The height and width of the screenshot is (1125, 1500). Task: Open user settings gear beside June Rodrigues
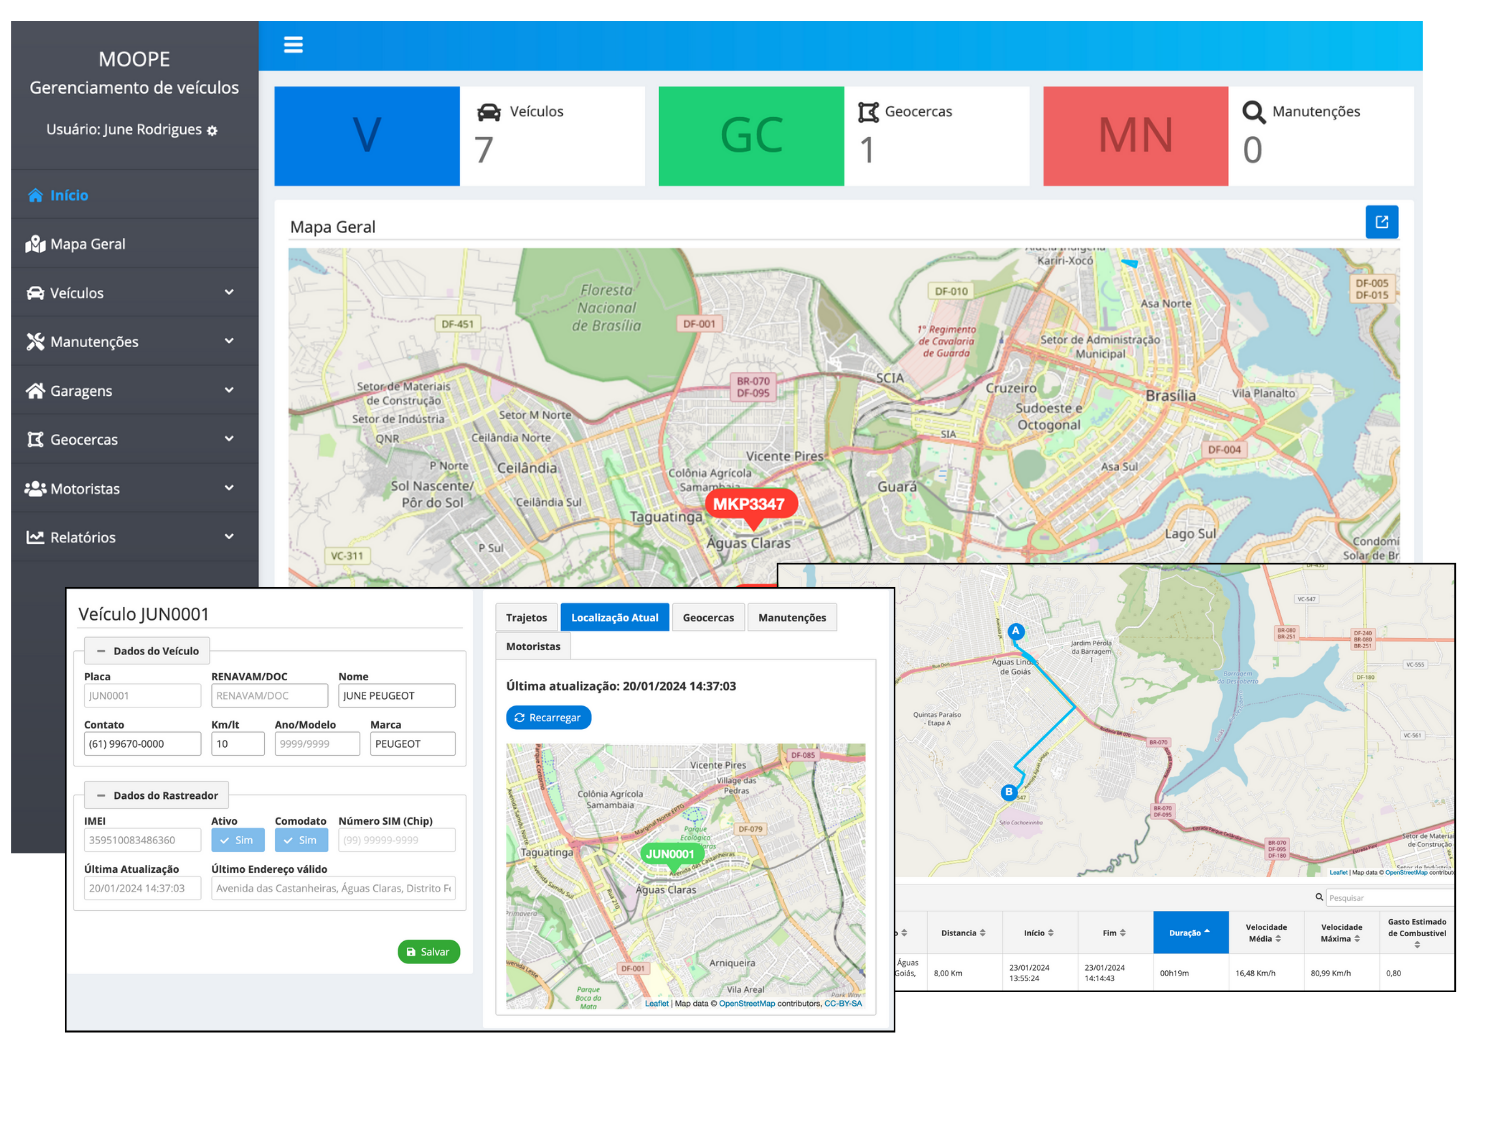pos(212,131)
